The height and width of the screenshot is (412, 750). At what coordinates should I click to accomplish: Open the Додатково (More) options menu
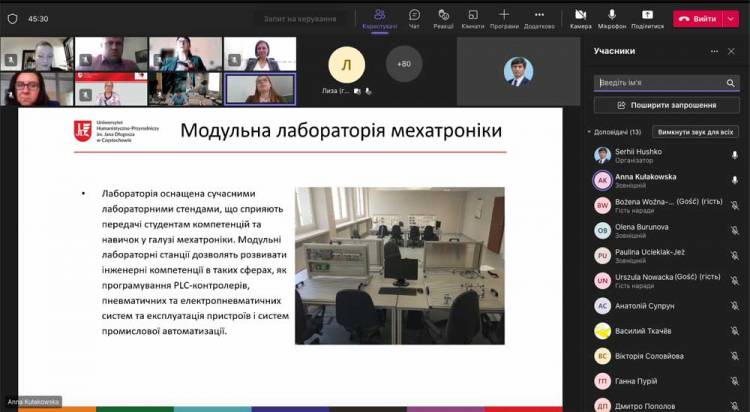click(x=539, y=18)
